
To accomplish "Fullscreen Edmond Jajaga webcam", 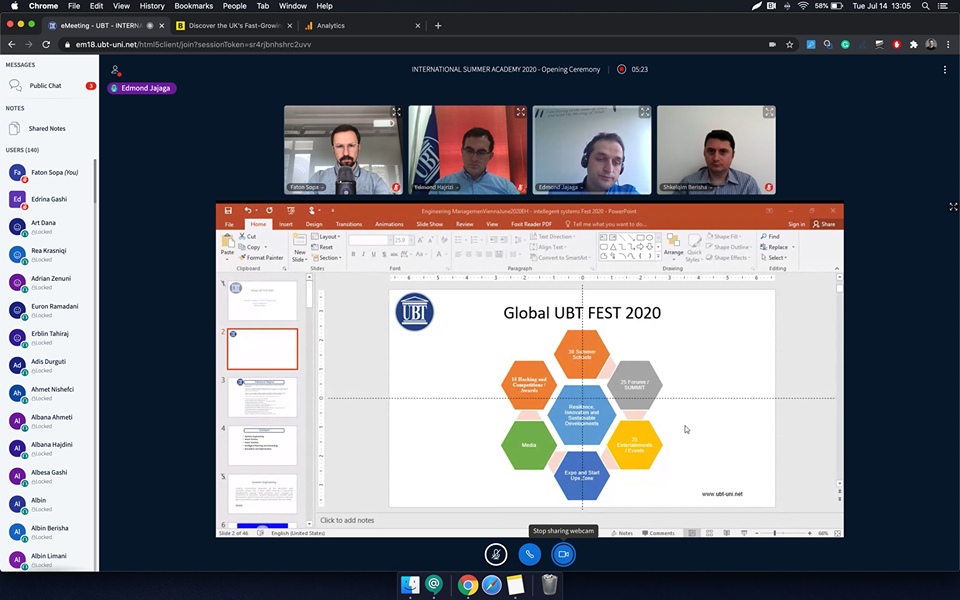I will click(645, 112).
